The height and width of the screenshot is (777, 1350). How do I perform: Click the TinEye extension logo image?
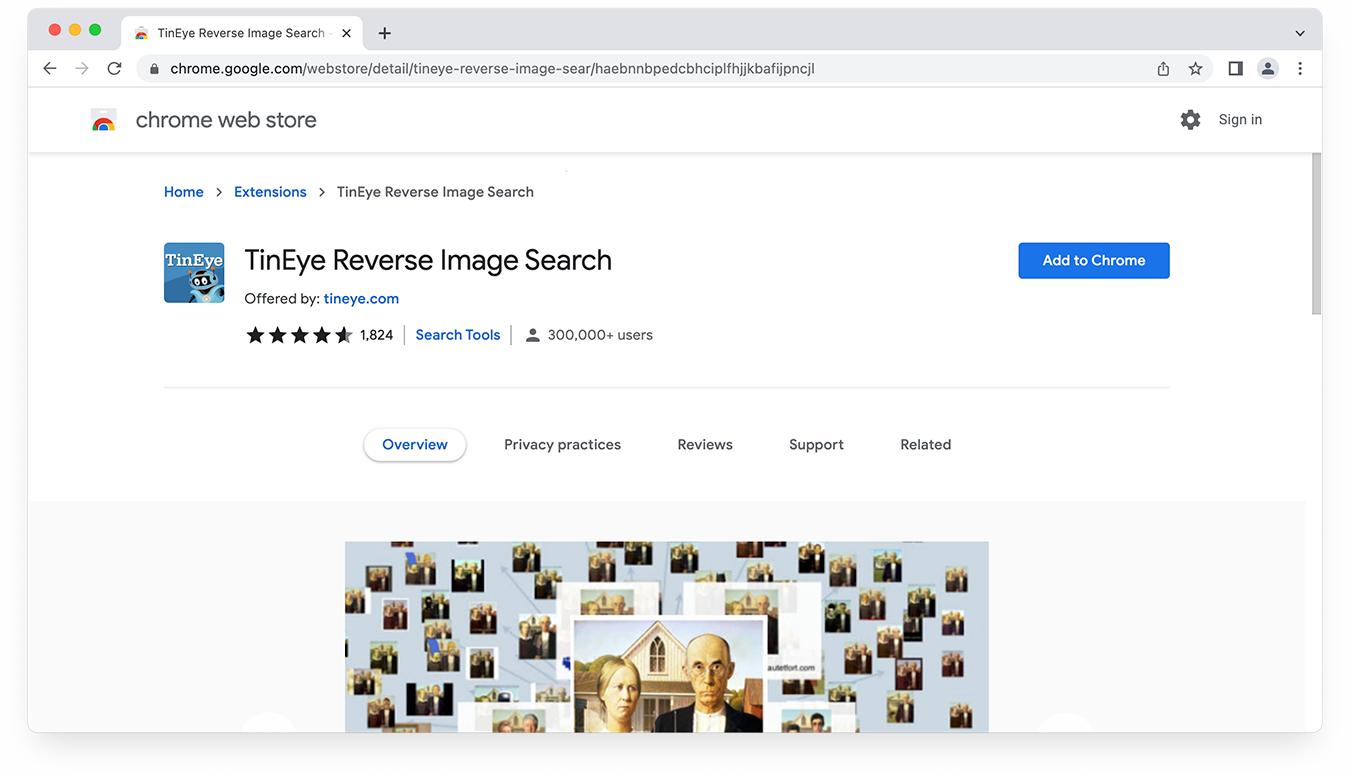coord(194,272)
